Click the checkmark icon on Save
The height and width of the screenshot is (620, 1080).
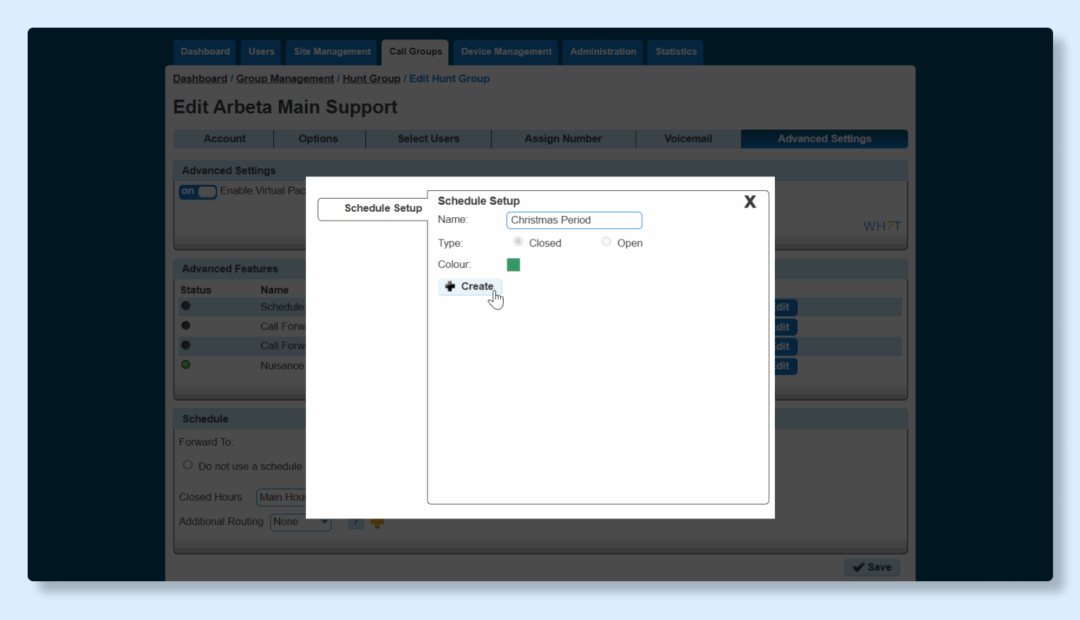click(858, 567)
